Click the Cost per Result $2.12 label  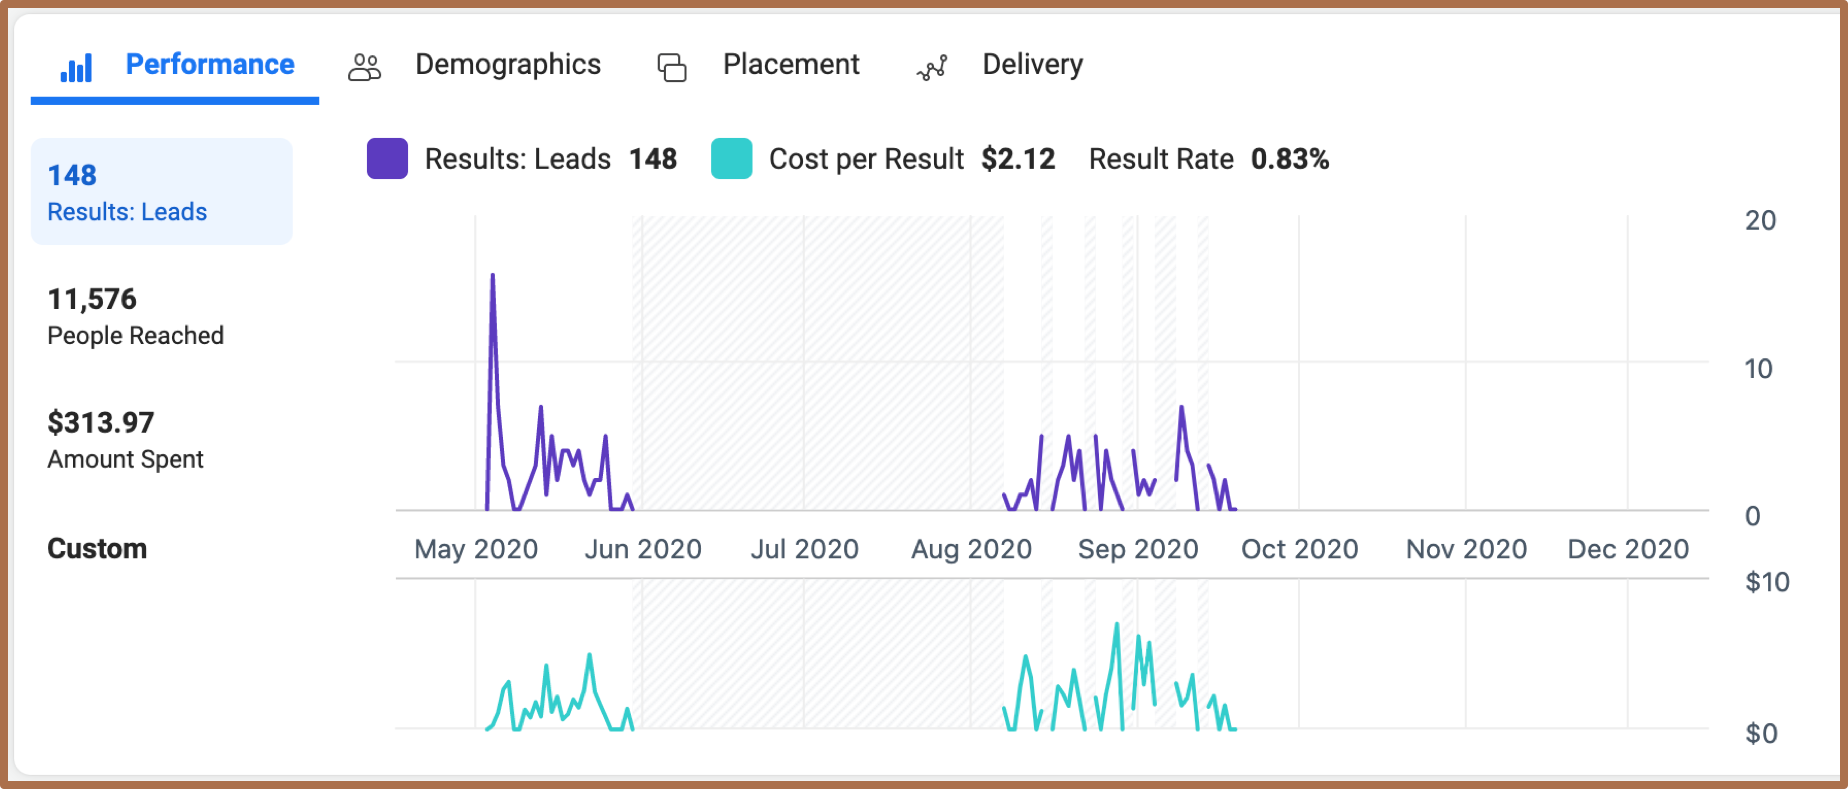pos(912,159)
